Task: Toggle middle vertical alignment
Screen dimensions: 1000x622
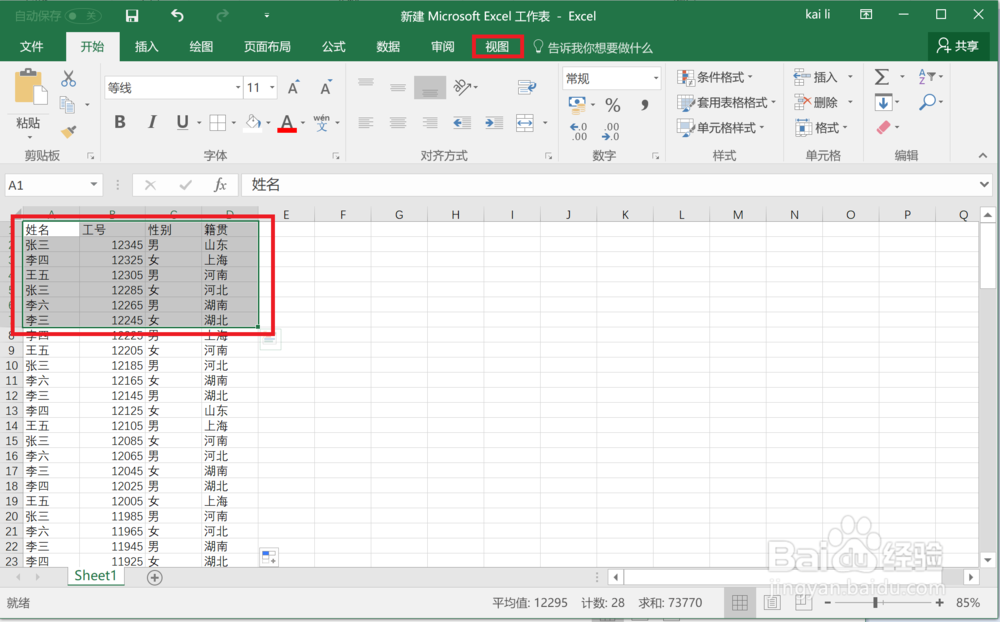Action: [x=398, y=87]
